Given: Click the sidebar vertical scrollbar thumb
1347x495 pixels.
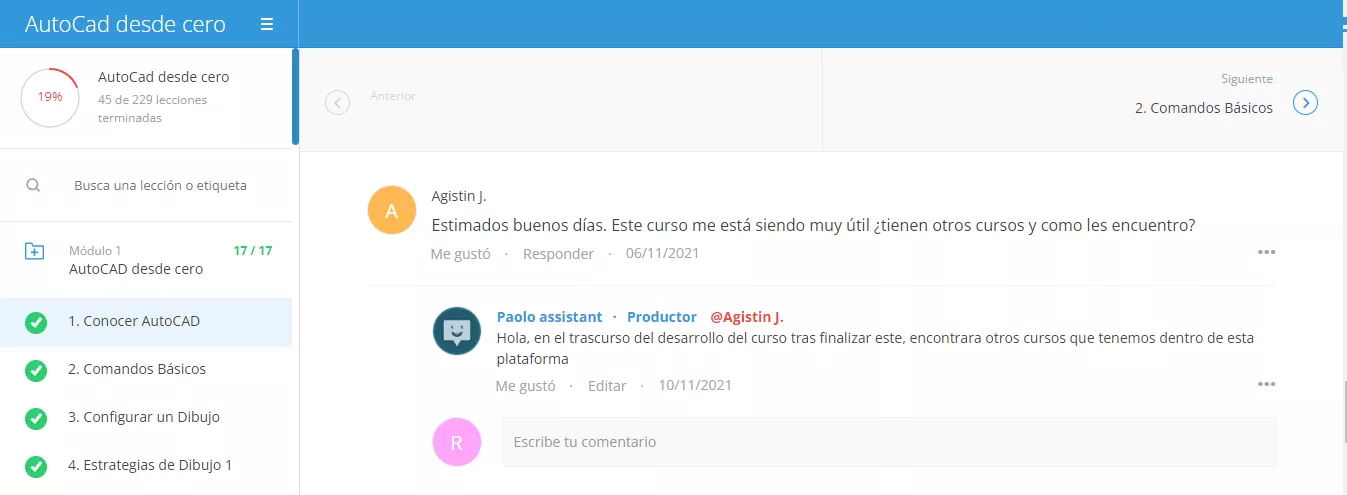Looking at the screenshot, I should click(x=295, y=97).
